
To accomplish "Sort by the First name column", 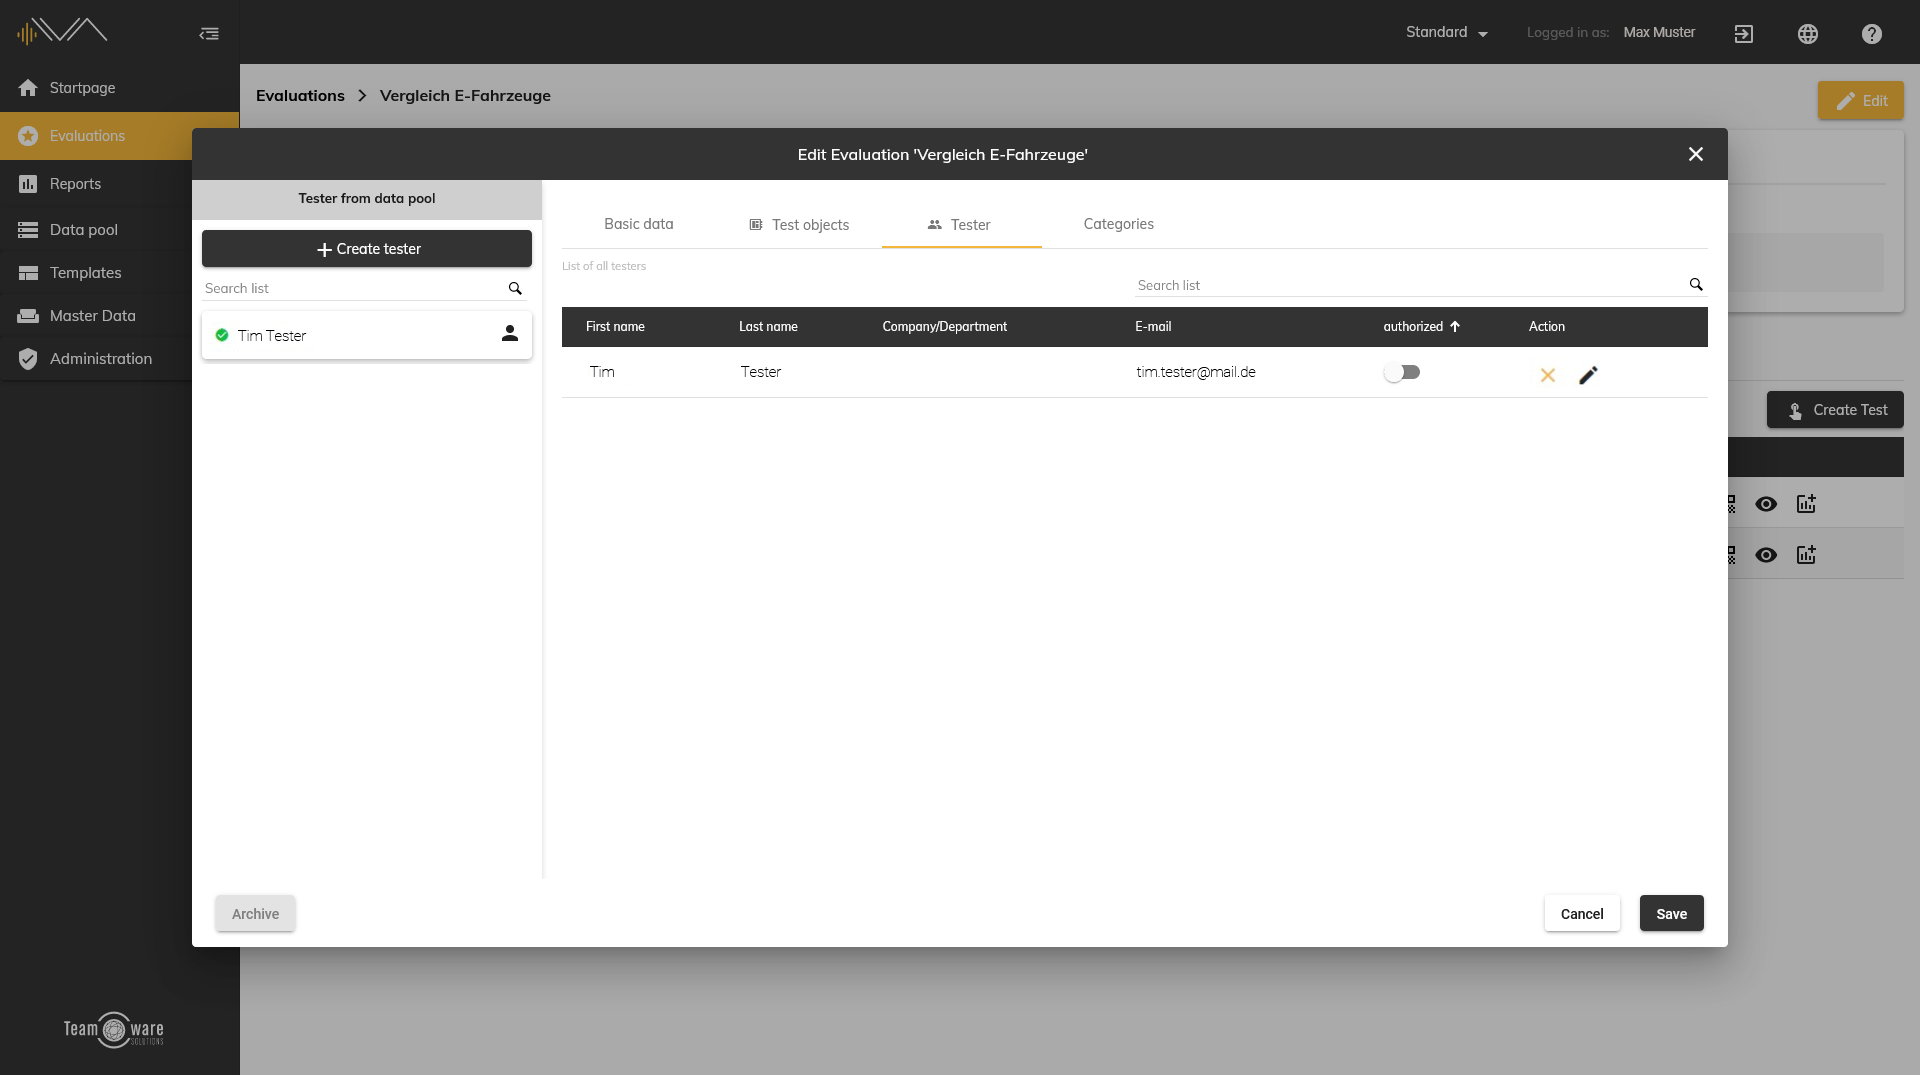I will [x=615, y=327].
